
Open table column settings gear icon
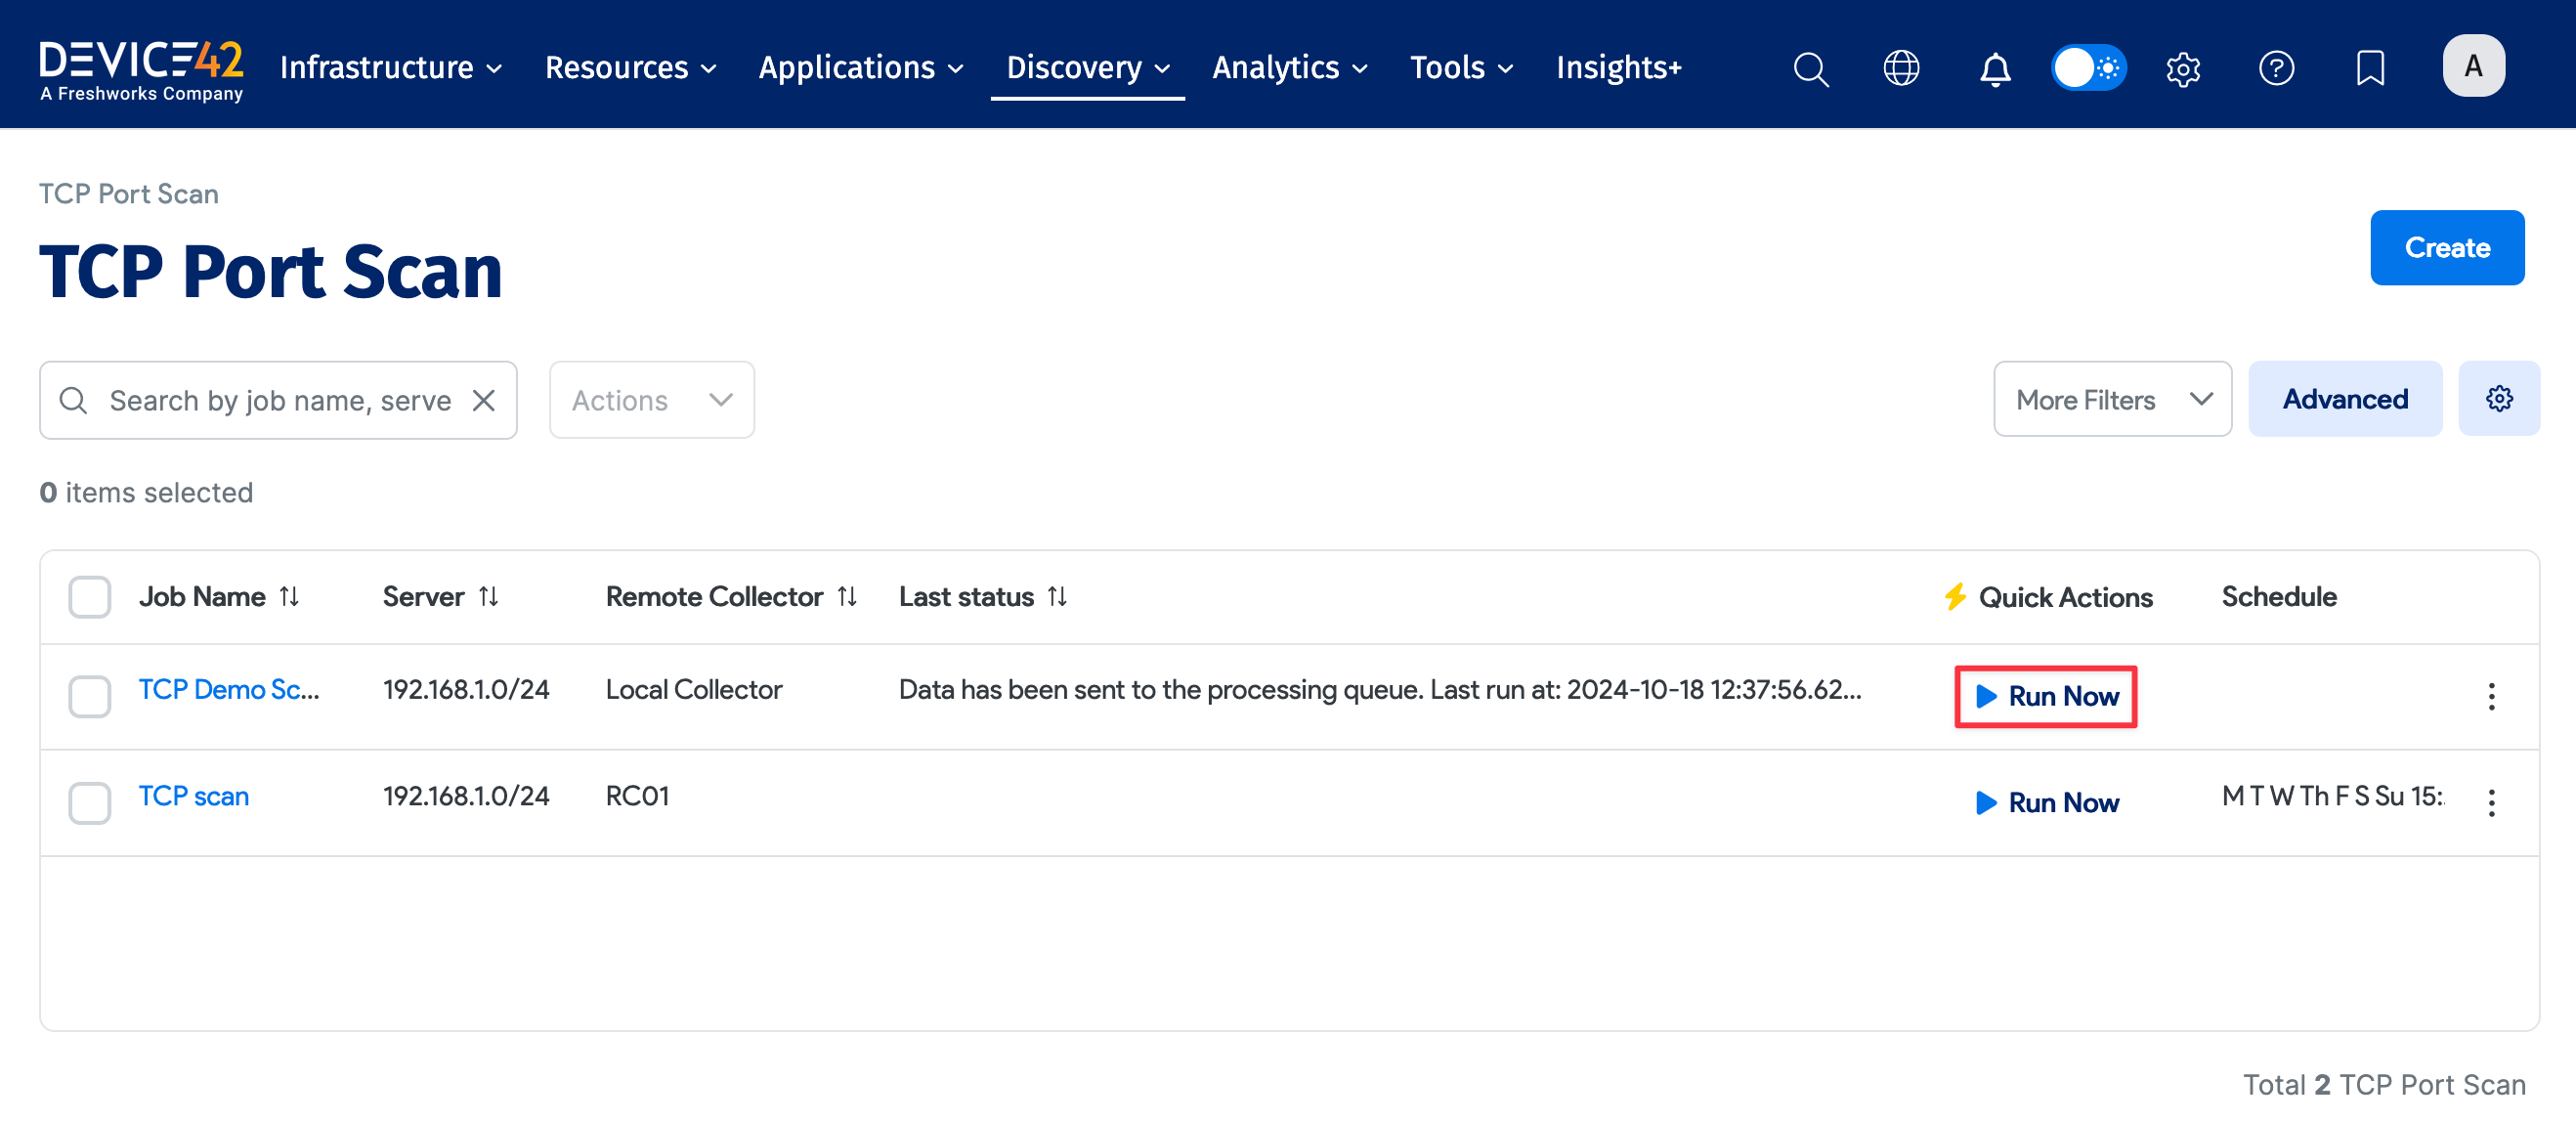(2498, 399)
